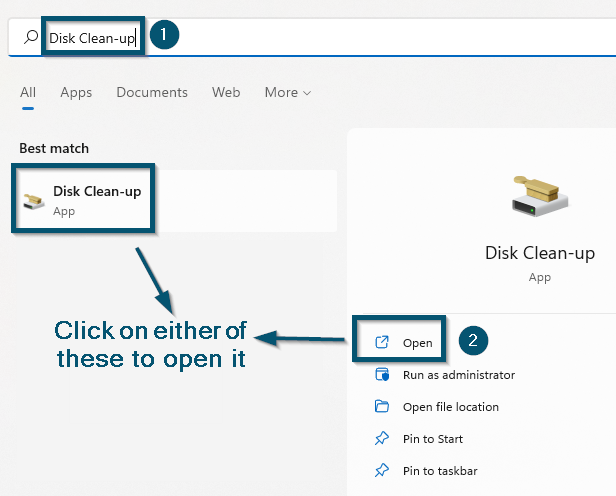
Task: Click the search magnifier icon
Action: tap(31, 37)
